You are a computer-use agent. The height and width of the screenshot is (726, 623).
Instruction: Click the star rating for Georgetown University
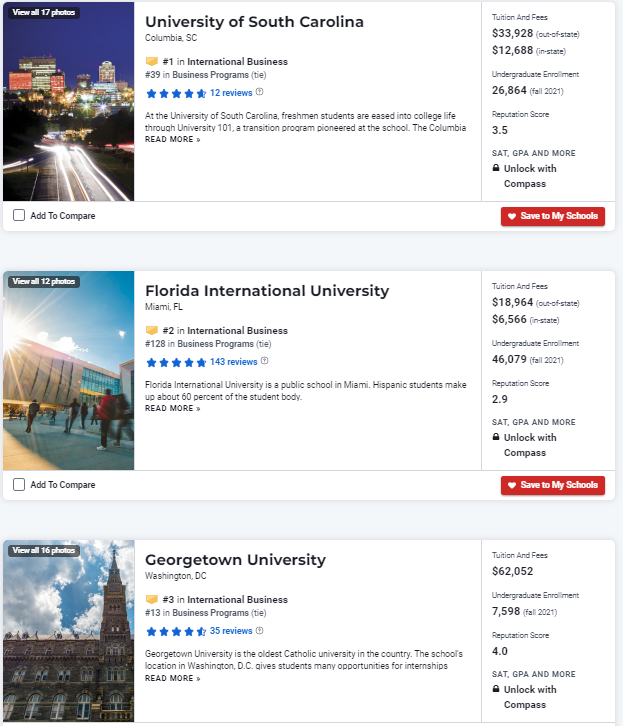(176, 632)
